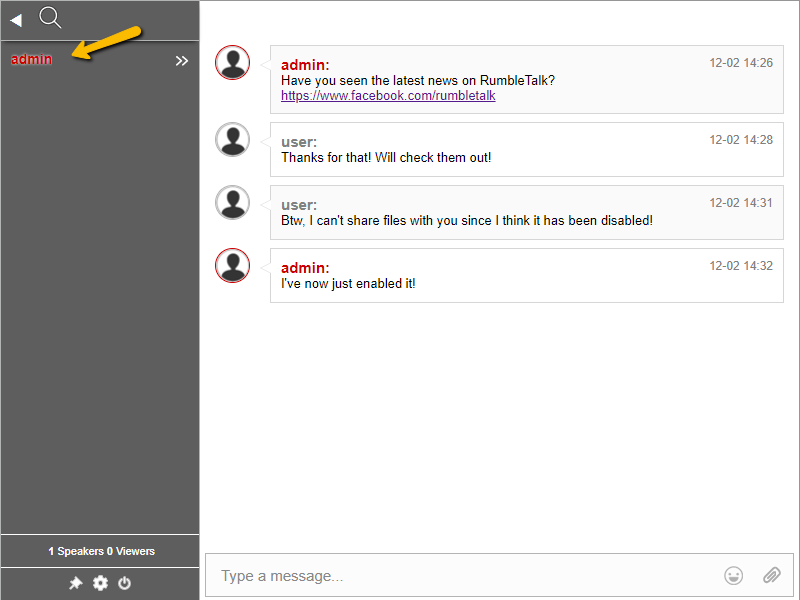This screenshot has width=800, height=600.
Task: Click admin's avatar on the last message
Action: pyautogui.click(x=232, y=265)
